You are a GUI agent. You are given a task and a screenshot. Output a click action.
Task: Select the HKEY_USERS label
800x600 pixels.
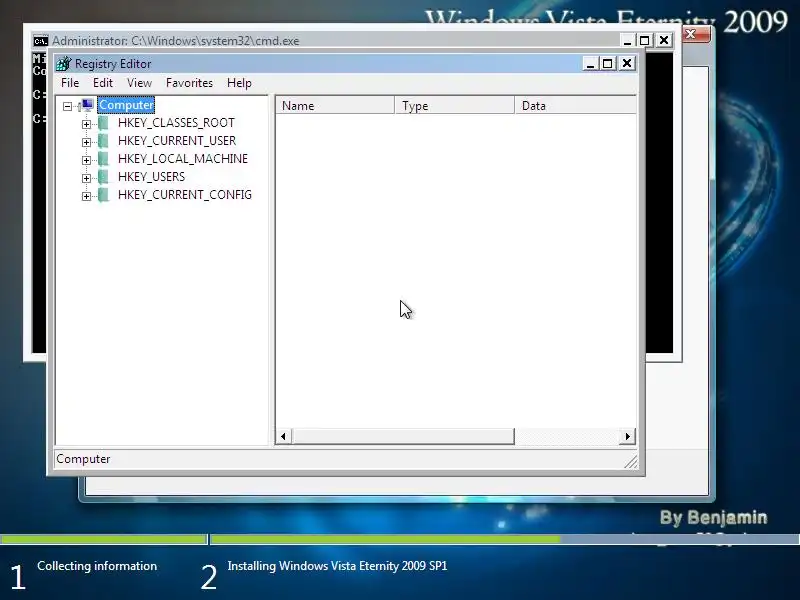click(x=151, y=177)
